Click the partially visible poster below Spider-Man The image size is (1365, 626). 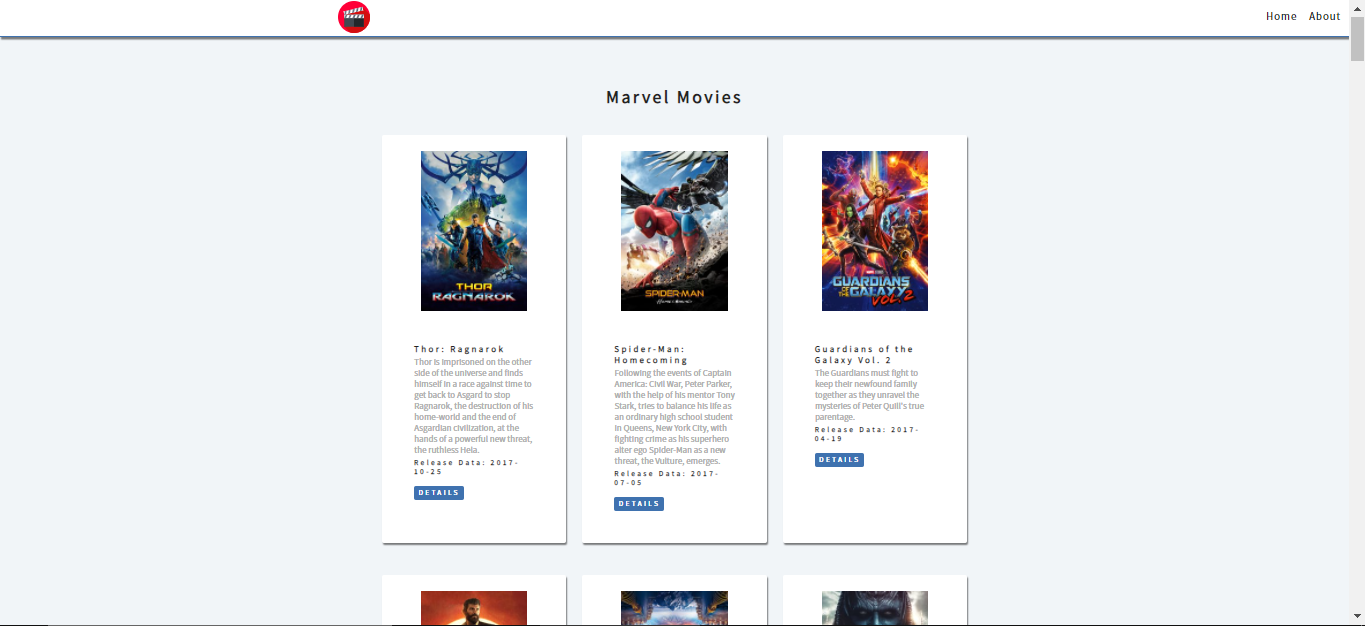click(674, 608)
